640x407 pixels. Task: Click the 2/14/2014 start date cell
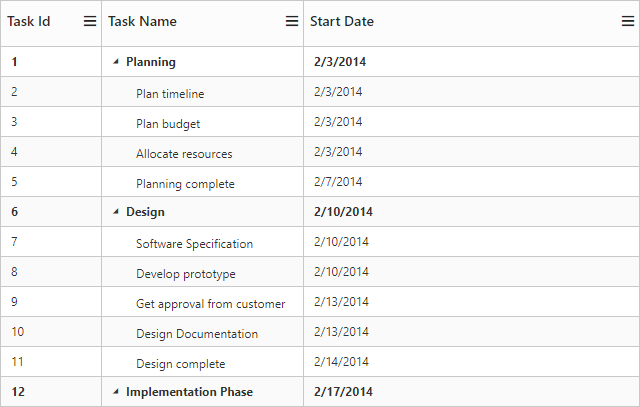pos(341,363)
